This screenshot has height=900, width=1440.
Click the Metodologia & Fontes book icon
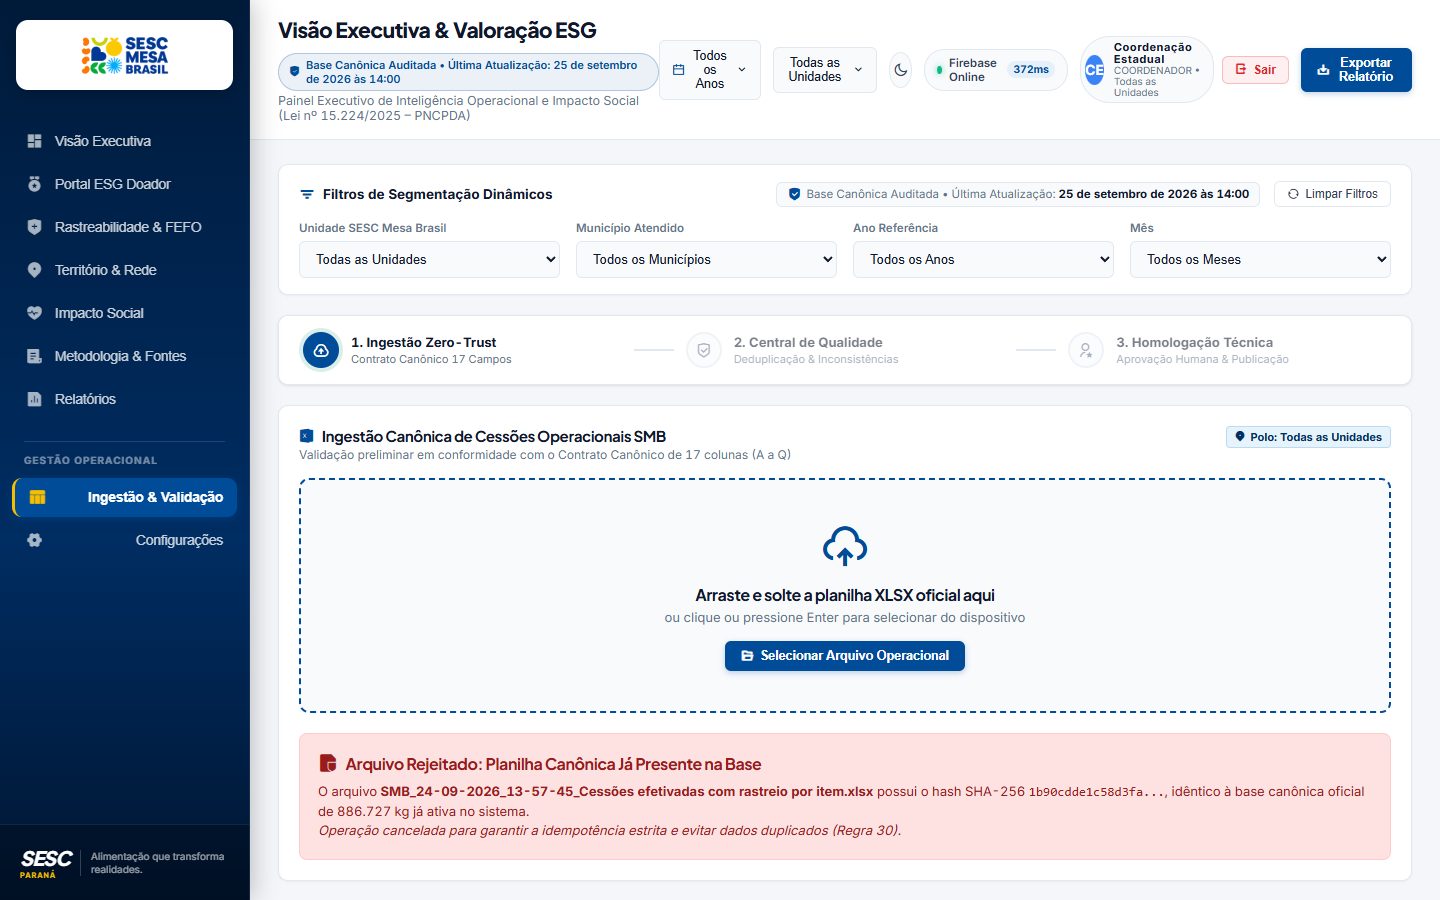35,356
